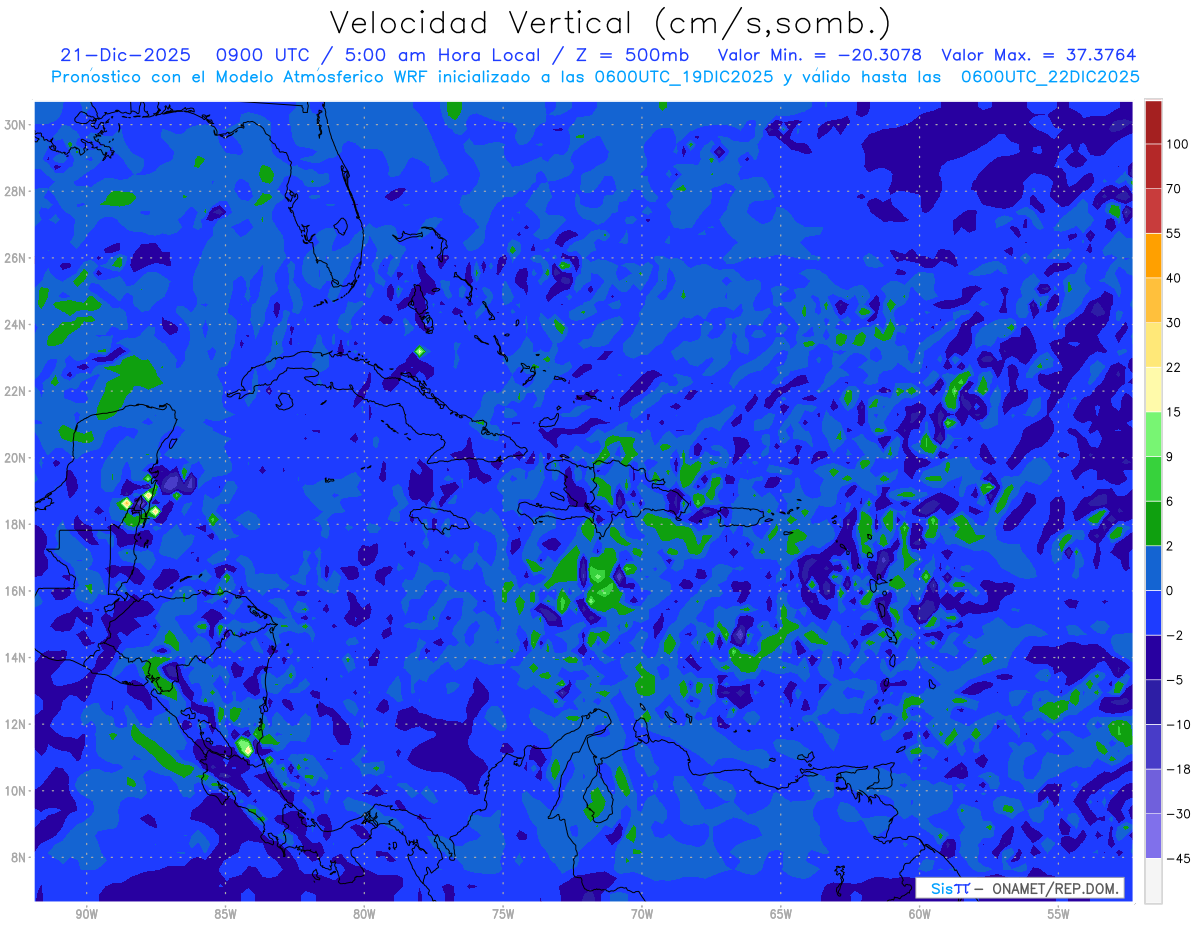Click the '30N' latitude label
The height and width of the screenshot is (927, 1200).
pos(17,125)
